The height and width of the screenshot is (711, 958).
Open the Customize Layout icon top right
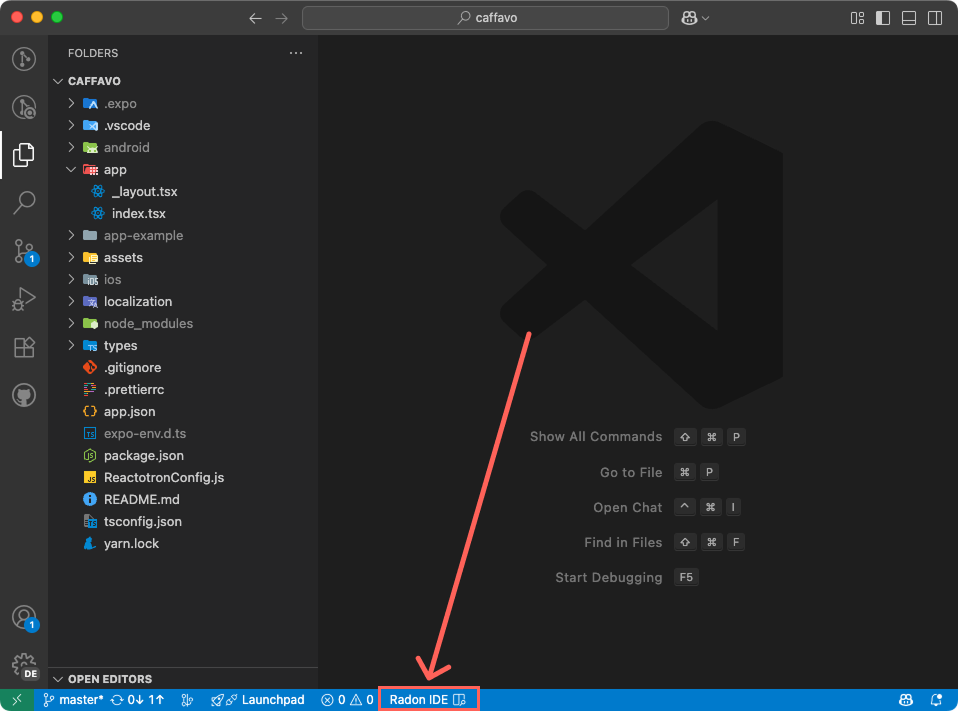click(x=856, y=17)
